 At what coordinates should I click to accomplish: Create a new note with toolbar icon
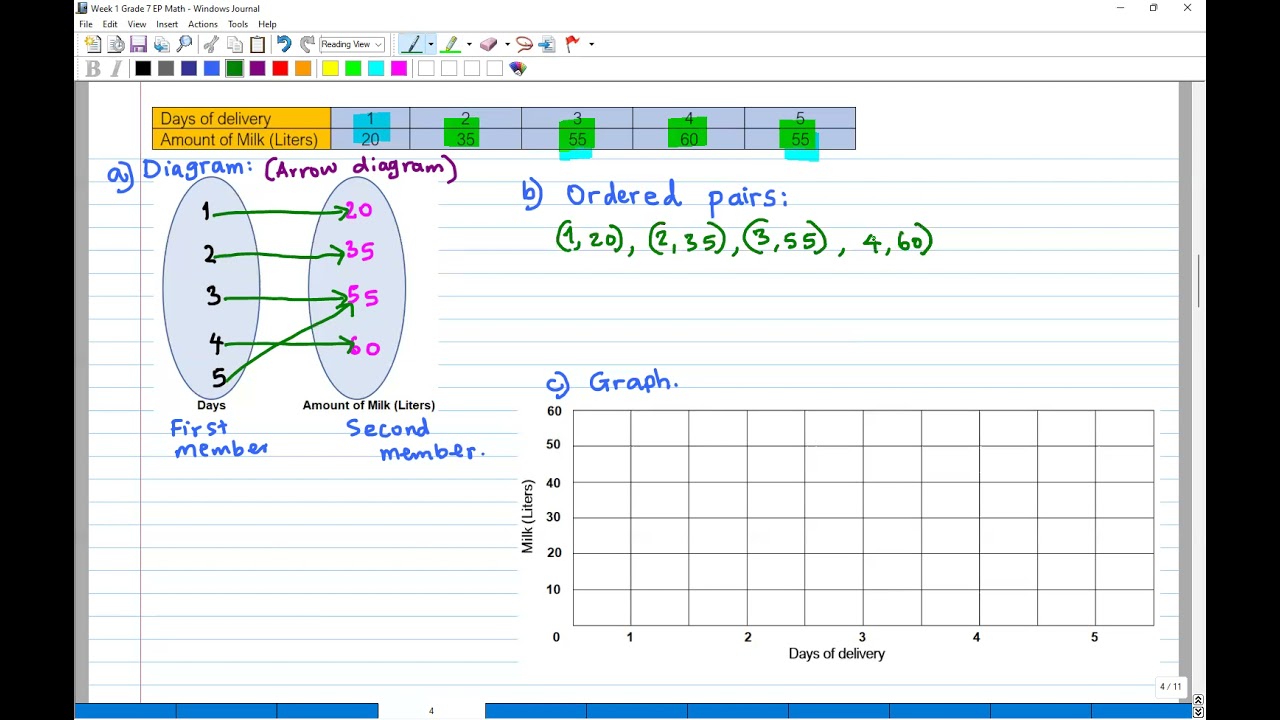pos(92,44)
